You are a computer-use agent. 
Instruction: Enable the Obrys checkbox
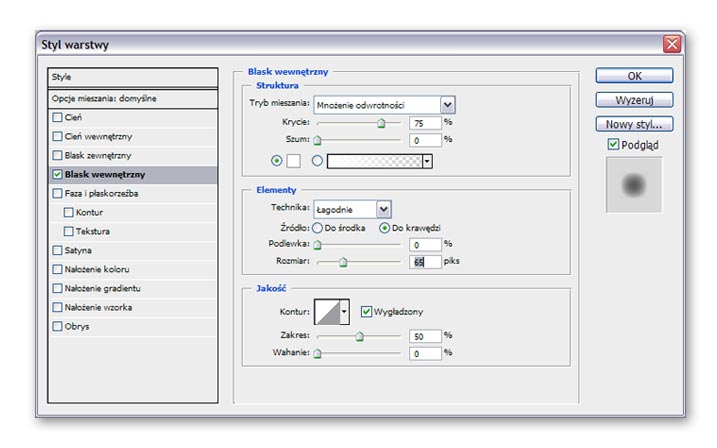click(57, 326)
